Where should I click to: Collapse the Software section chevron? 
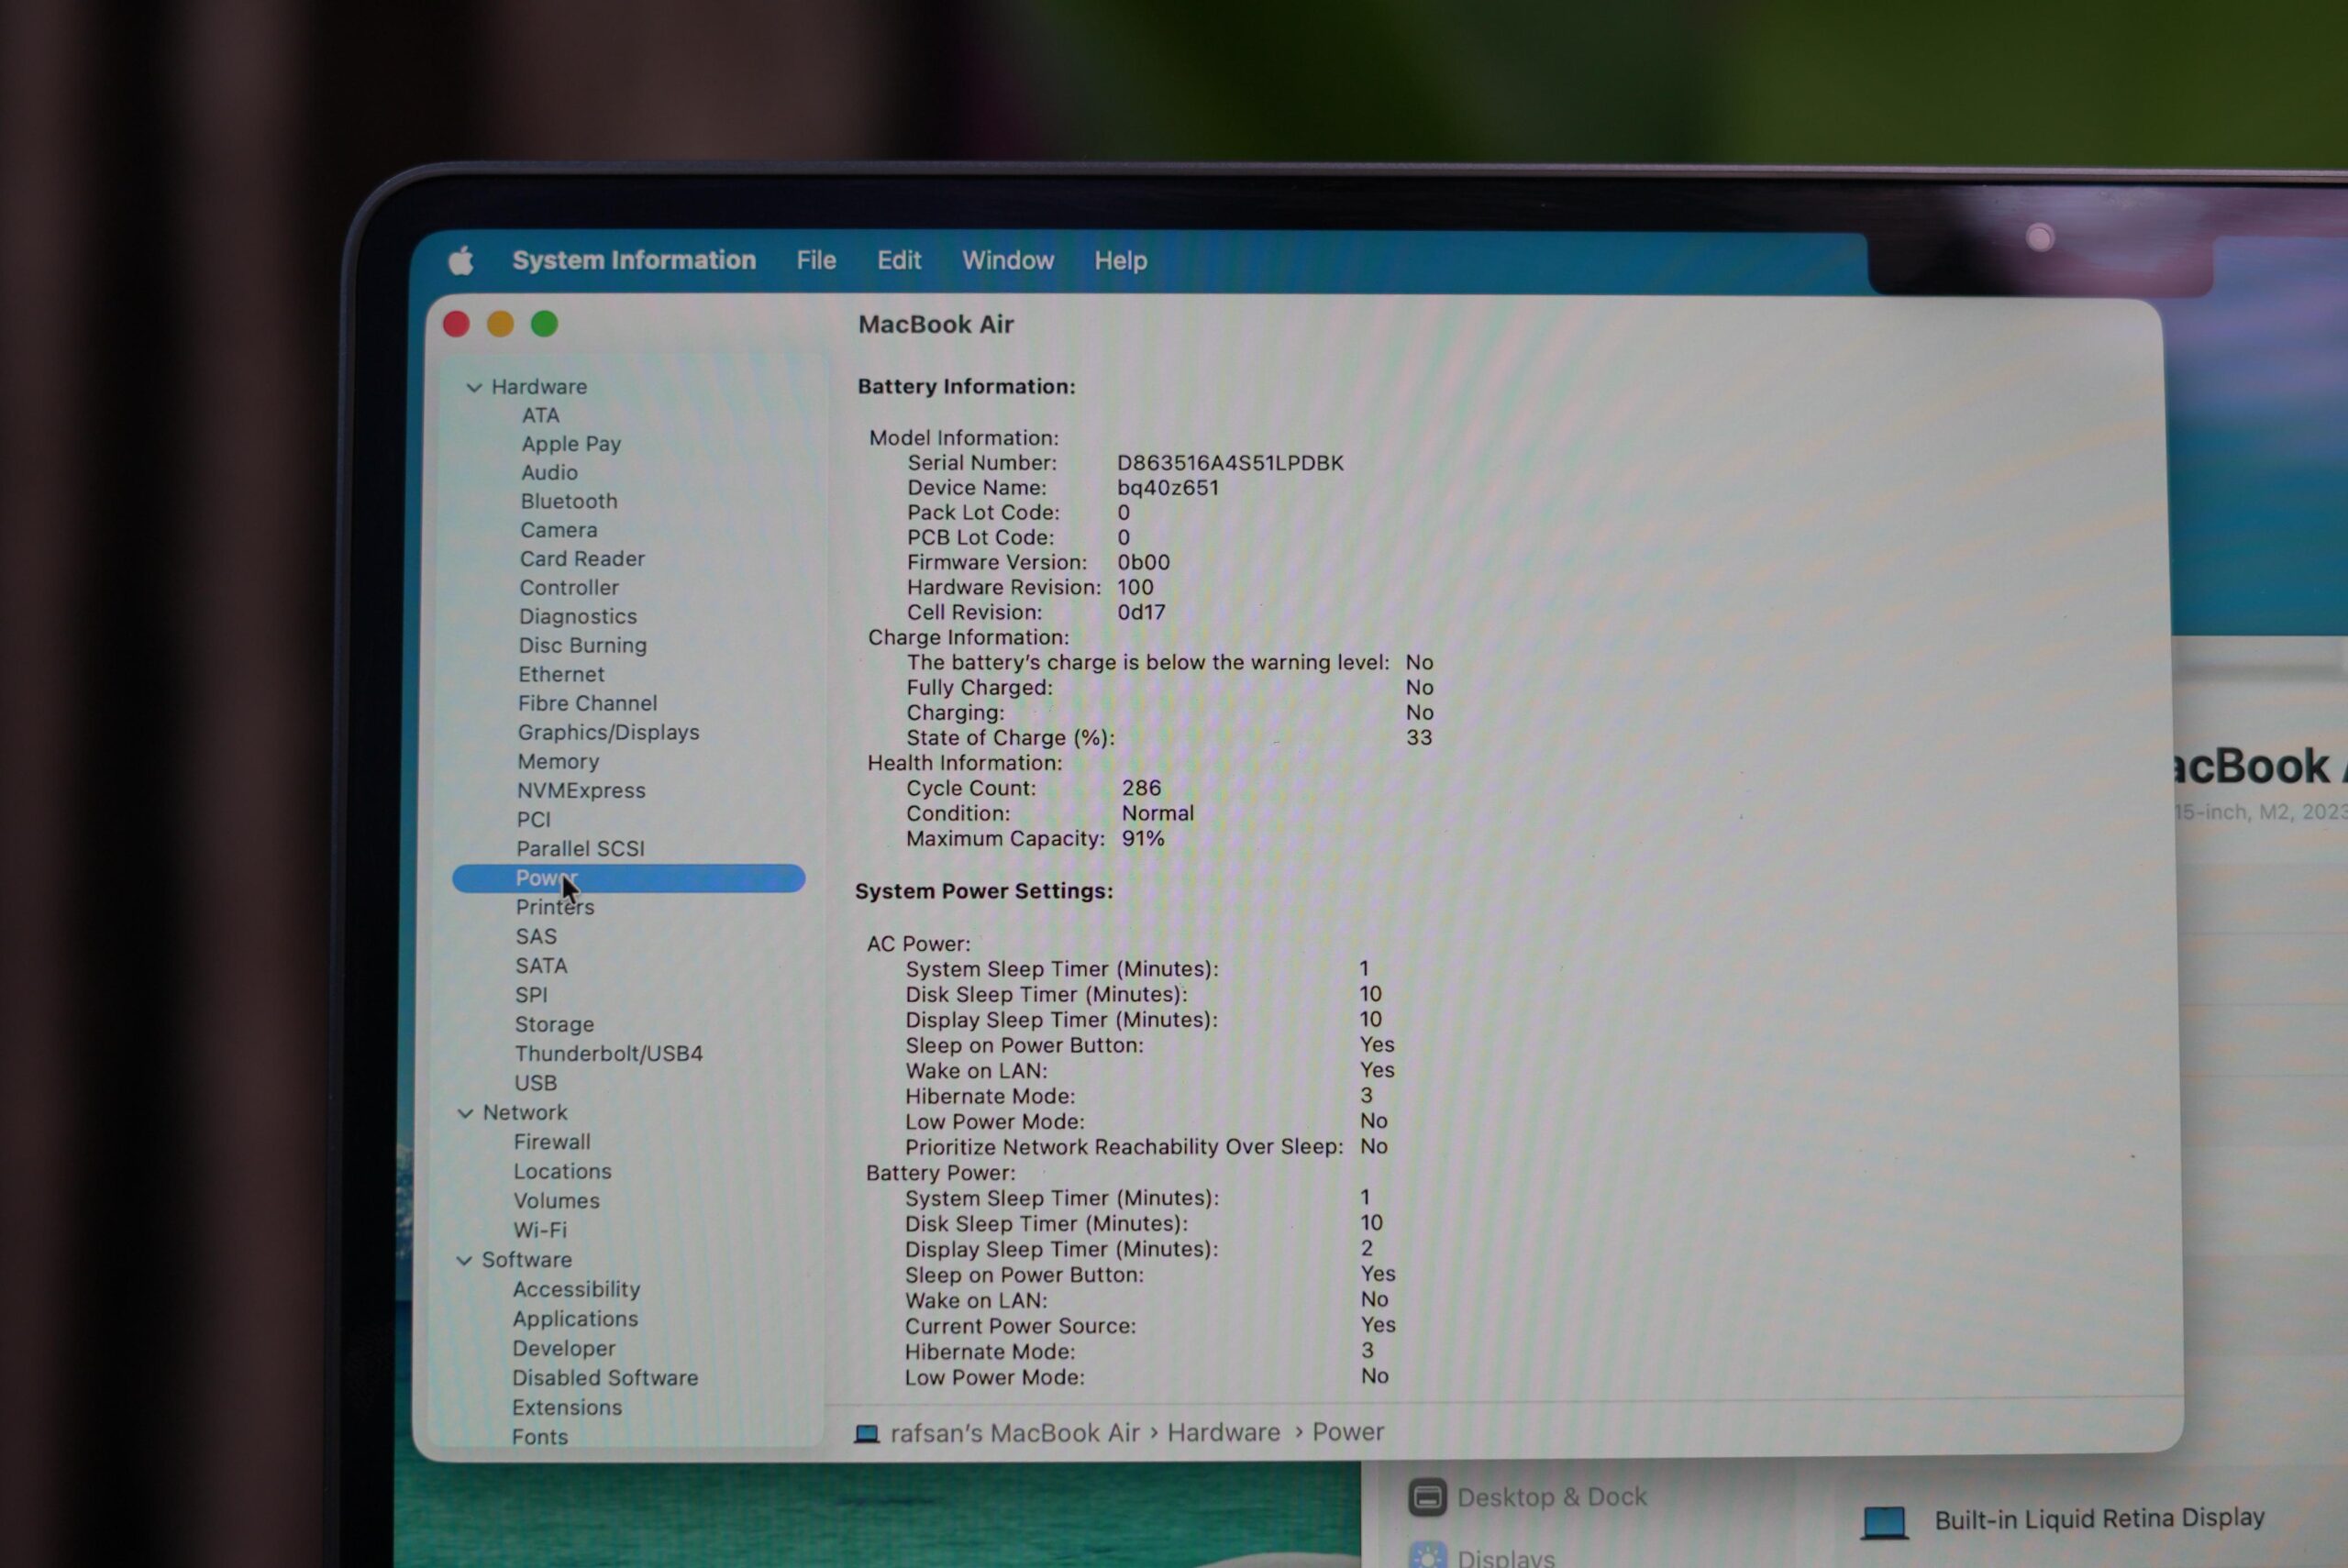point(464,1260)
